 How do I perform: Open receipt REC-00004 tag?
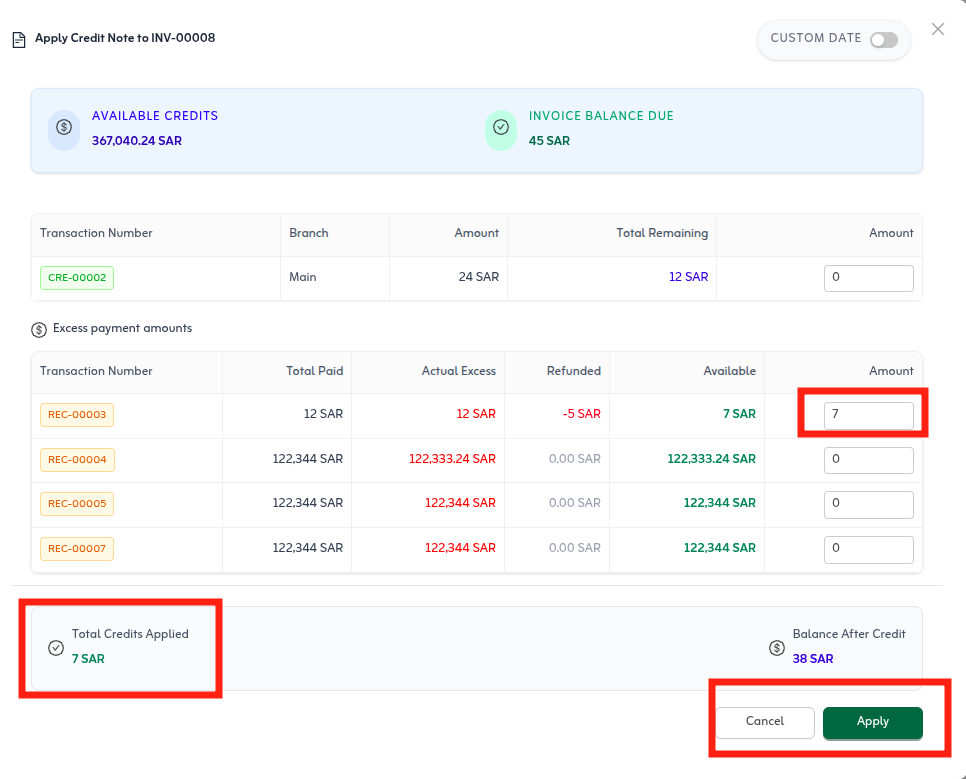(77, 460)
